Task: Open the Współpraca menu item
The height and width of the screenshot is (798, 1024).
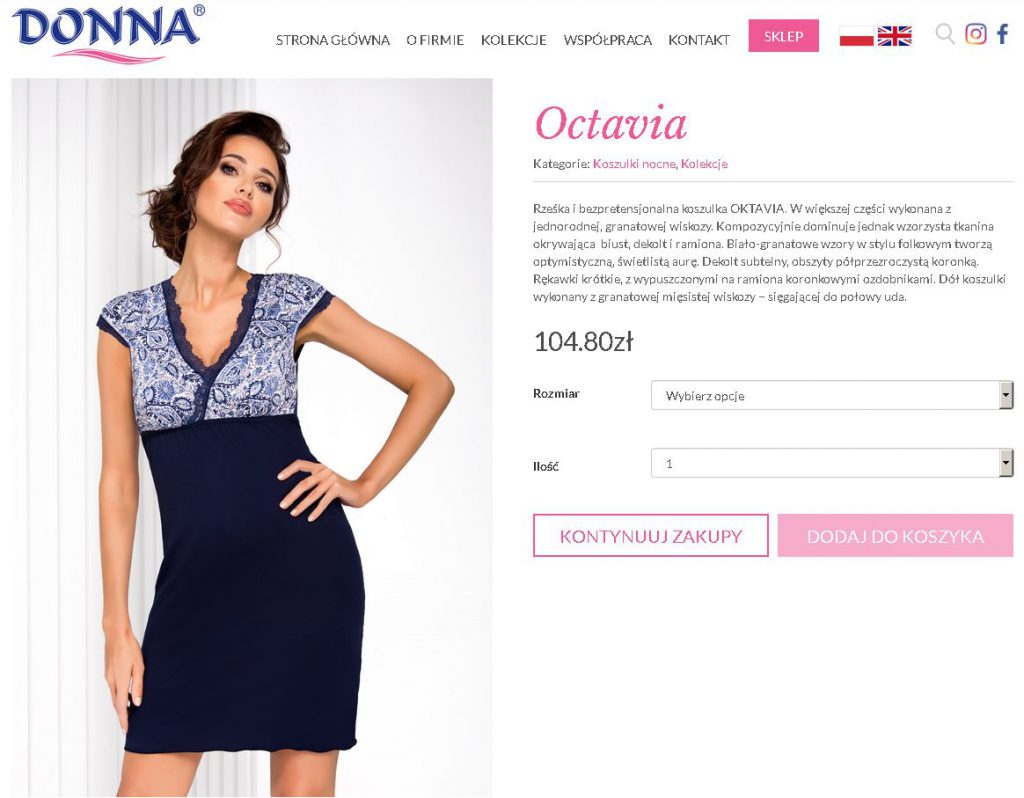Action: coord(607,40)
